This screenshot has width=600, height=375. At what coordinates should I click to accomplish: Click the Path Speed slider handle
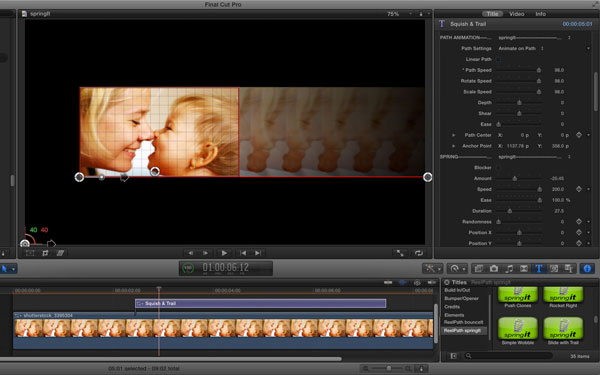[x=539, y=70]
